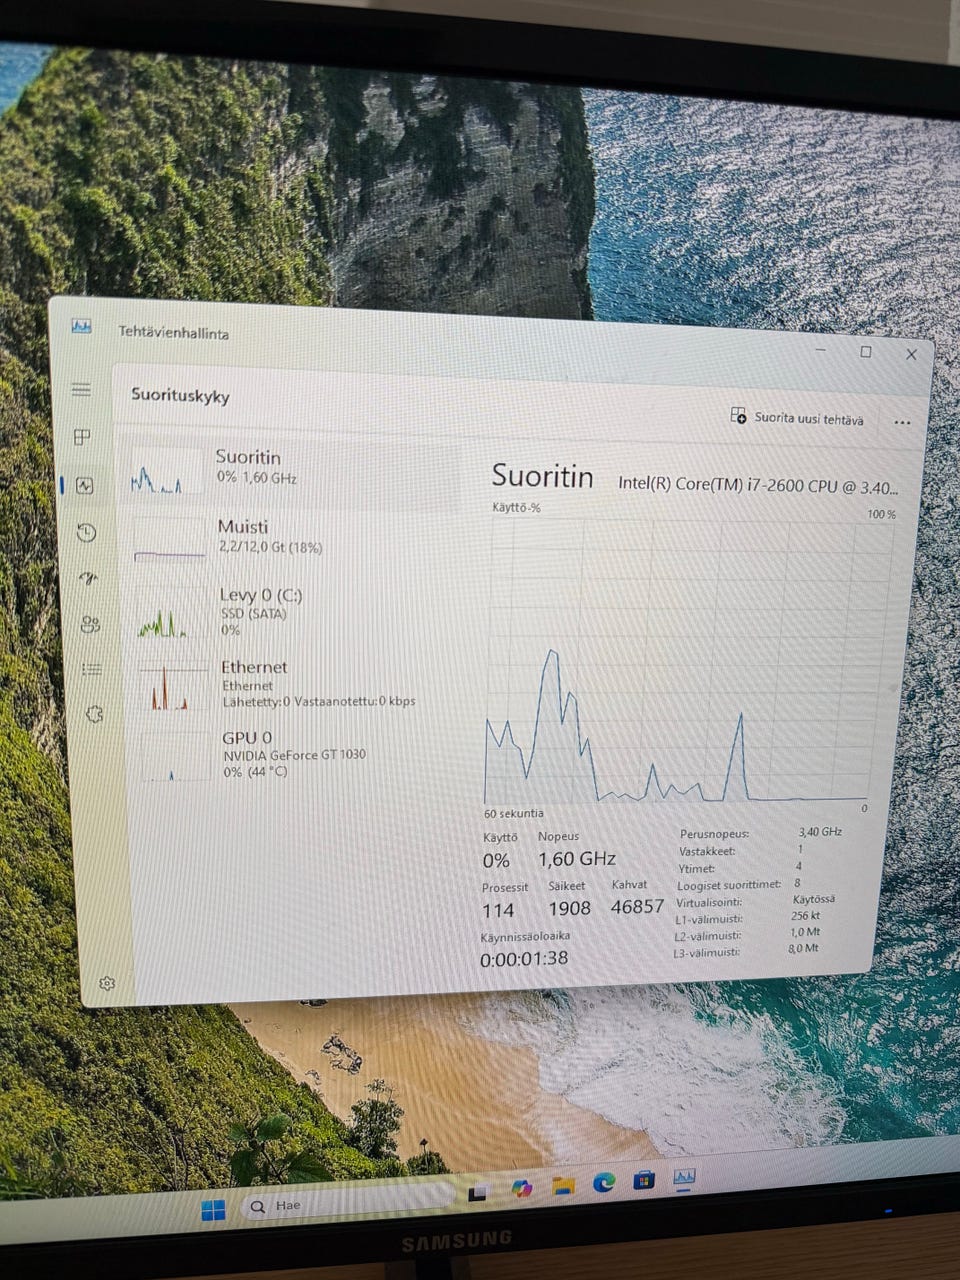
Task: Click the Virtualisointi status Käytössä
Action: [813, 899]
